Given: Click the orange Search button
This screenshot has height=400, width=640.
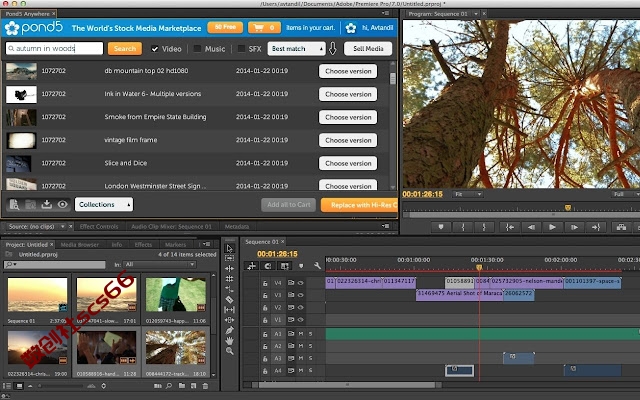Looking at the screenshot, I should click(x=125, y=49).
